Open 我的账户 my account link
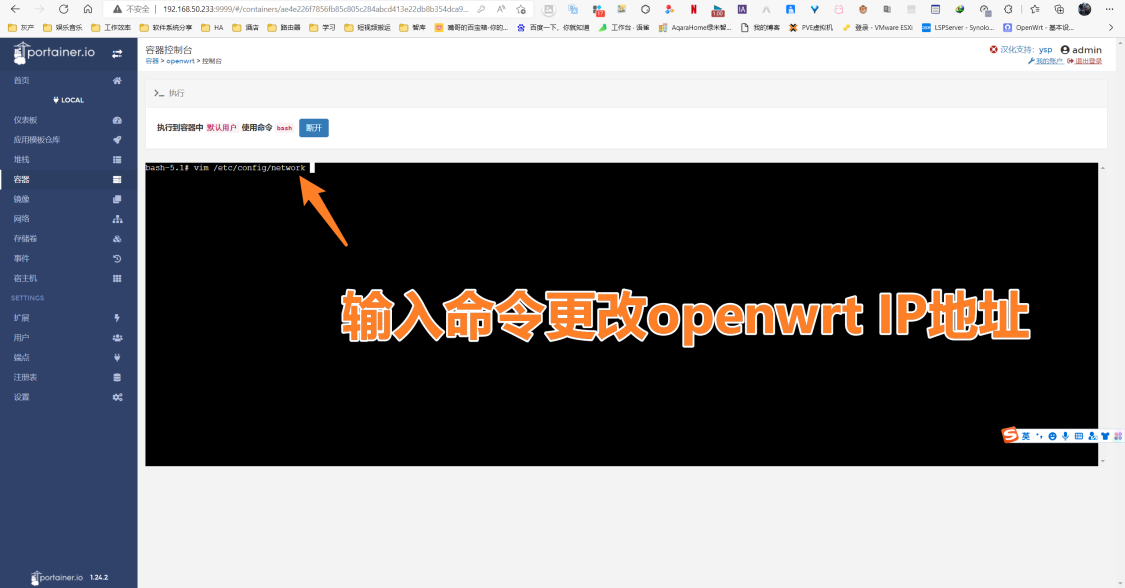 1048,61
